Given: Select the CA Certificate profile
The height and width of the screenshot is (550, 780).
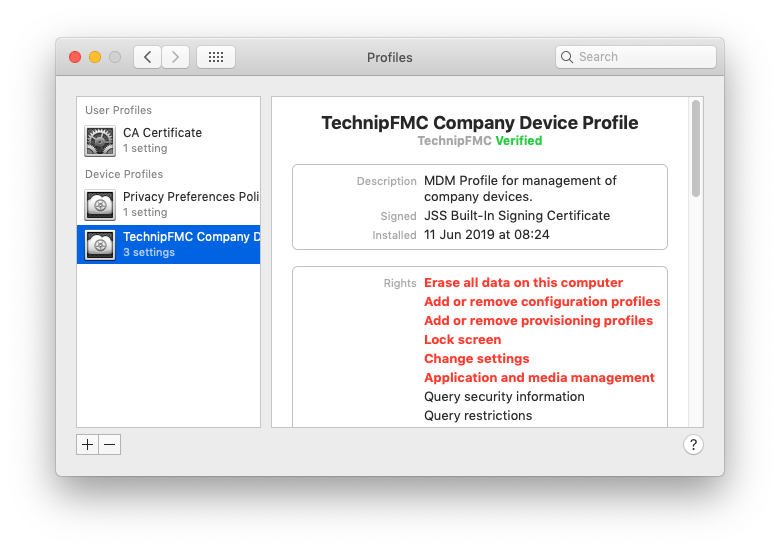Looking at the screenshot, I should pos(169,141).
